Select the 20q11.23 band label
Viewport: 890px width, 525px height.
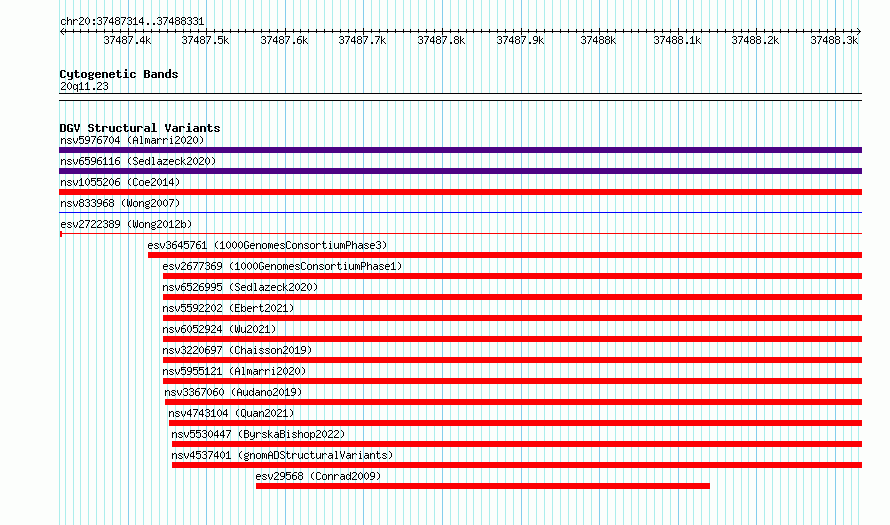[x=84, y=86]
